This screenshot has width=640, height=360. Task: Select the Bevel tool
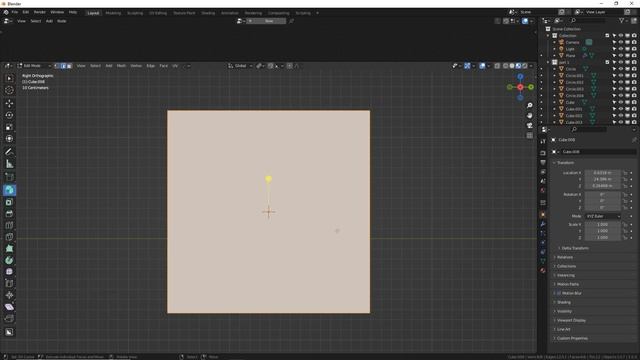(x=9, y=213)
